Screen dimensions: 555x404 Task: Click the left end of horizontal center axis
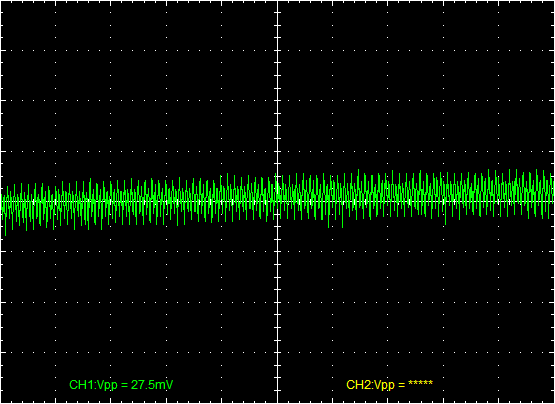[x=2, y=201]
